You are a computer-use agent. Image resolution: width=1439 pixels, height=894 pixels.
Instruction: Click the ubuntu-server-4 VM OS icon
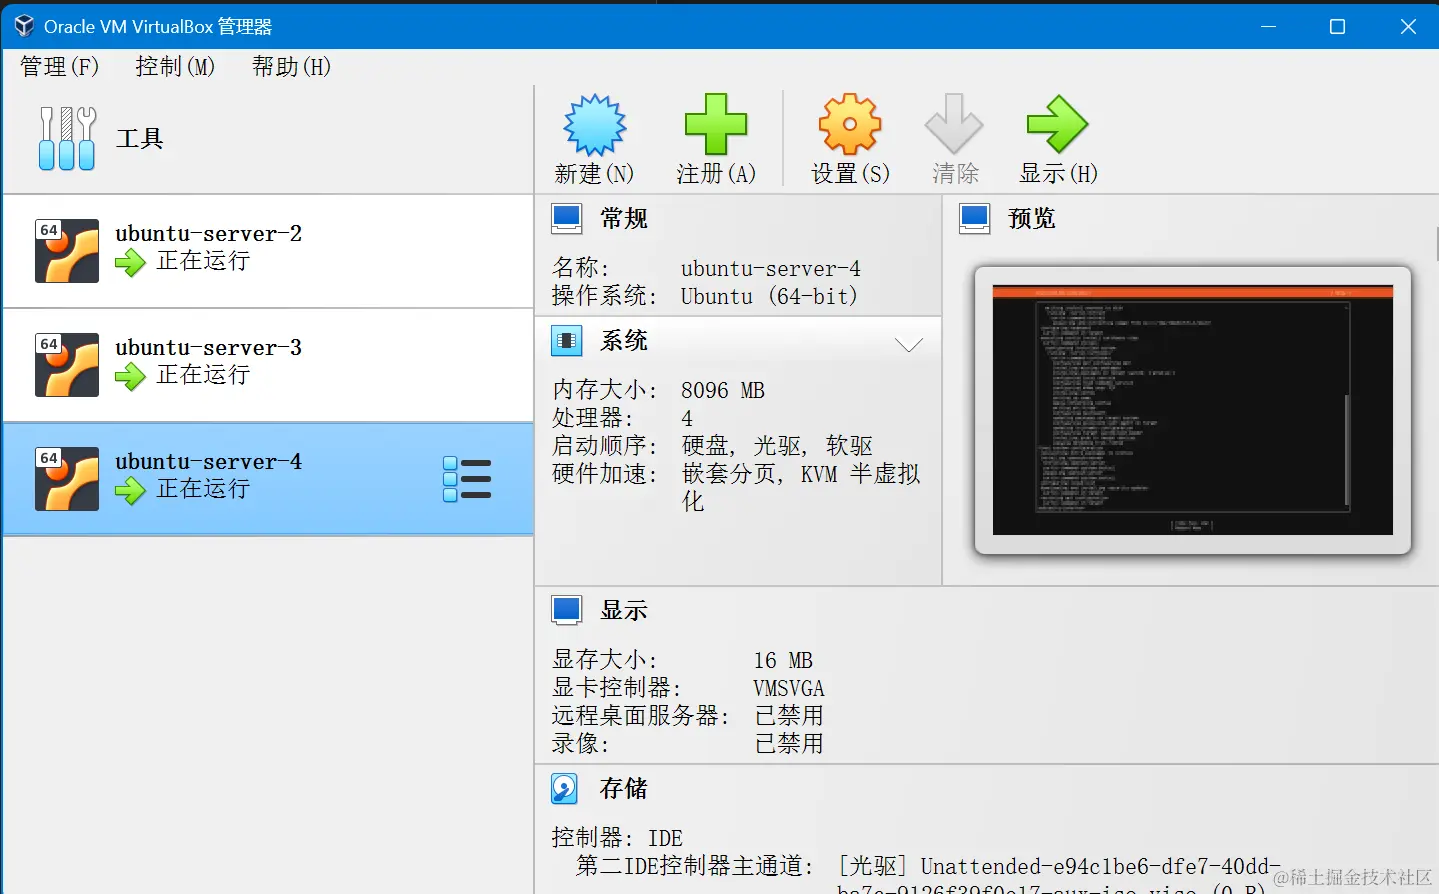[67, 479]
